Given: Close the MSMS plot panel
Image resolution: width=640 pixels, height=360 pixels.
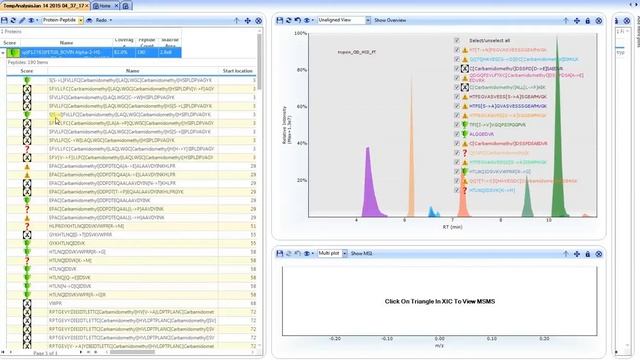Looking at the screenshot, I should [599, 254].
